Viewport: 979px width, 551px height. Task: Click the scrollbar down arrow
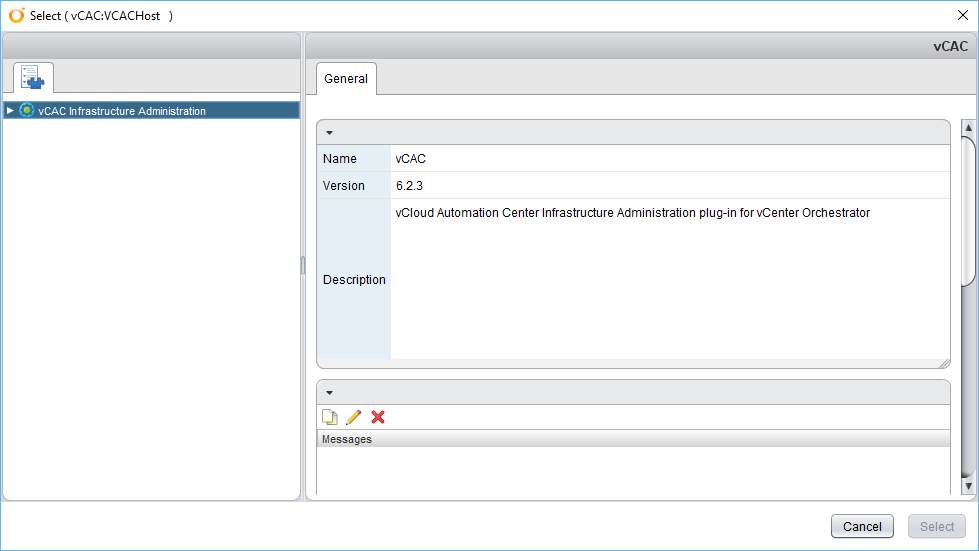point(967,485)
